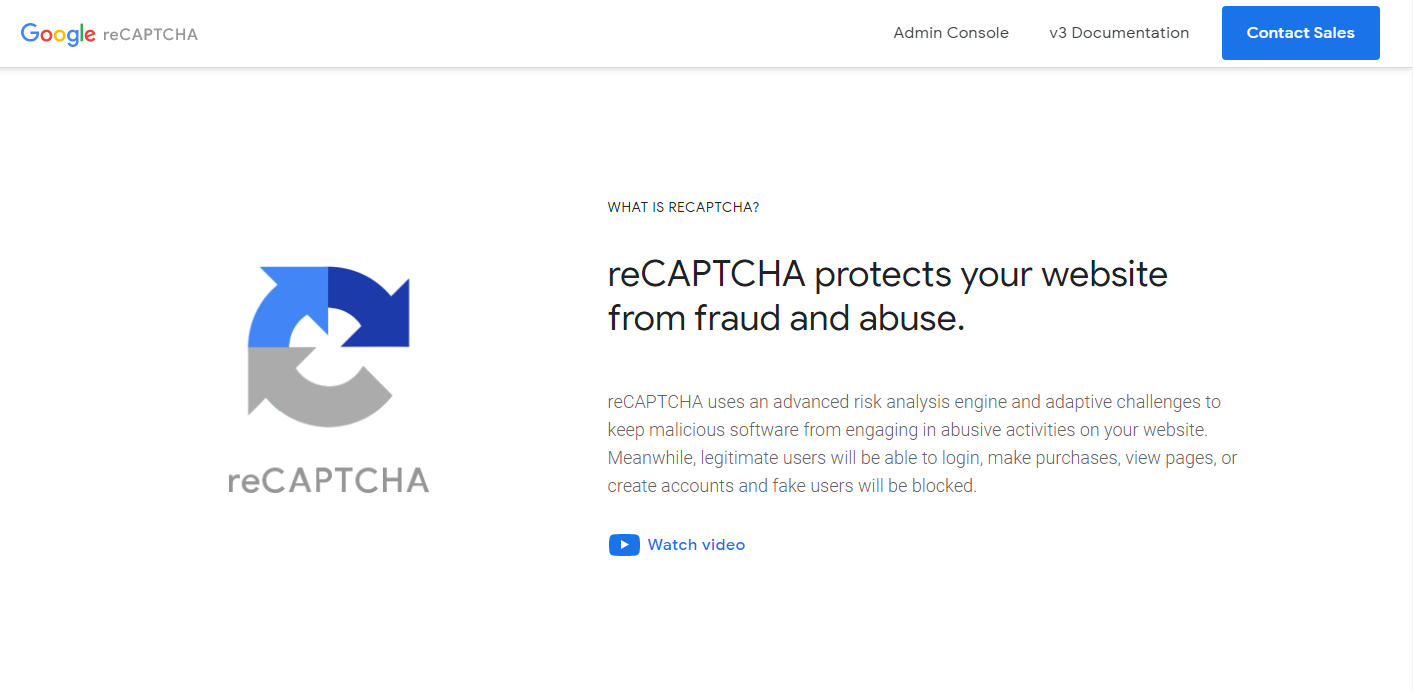
Task: Open the Admin Console link
Action: click(x=951, y=33)
